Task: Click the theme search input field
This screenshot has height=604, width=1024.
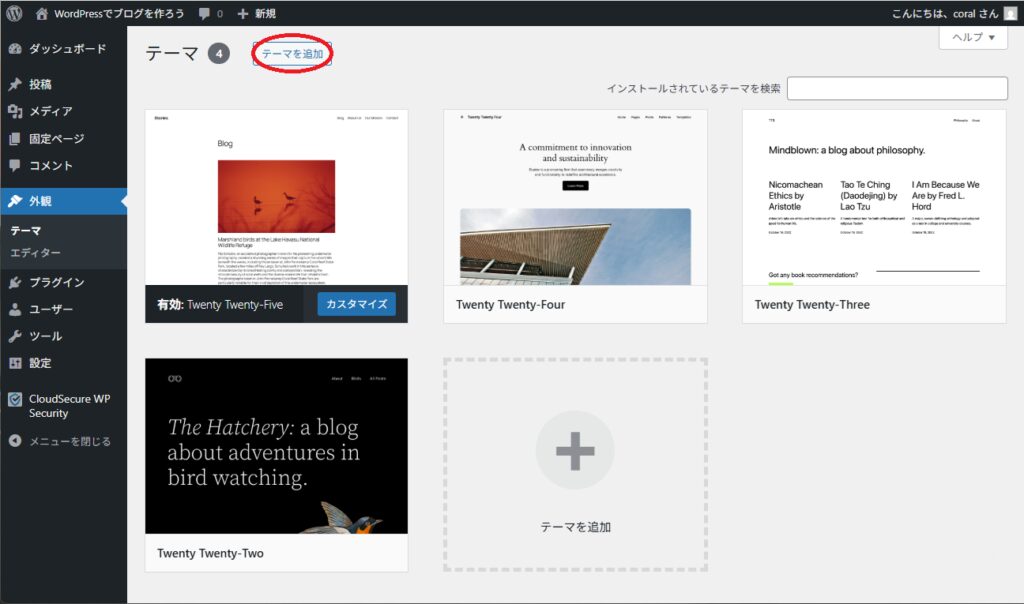Action: click(x=897, y=88)
